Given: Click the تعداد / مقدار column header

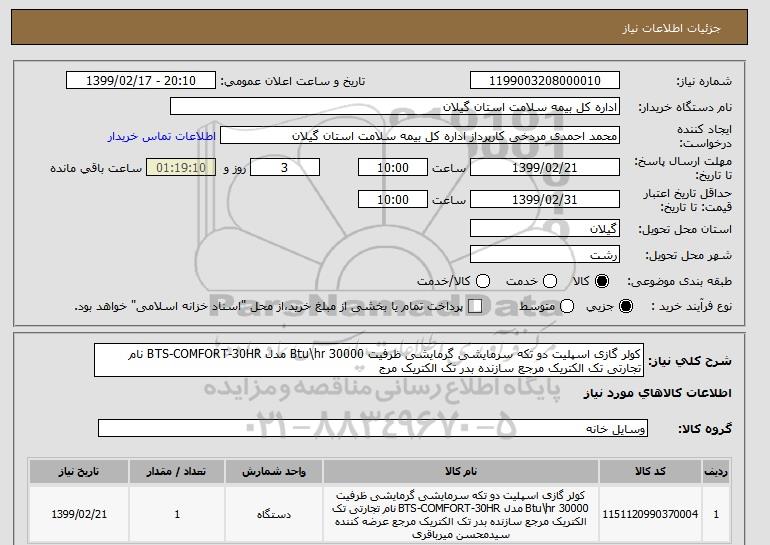Looking at the screenshot, I should pyautogui.click(x=177, y=471).
